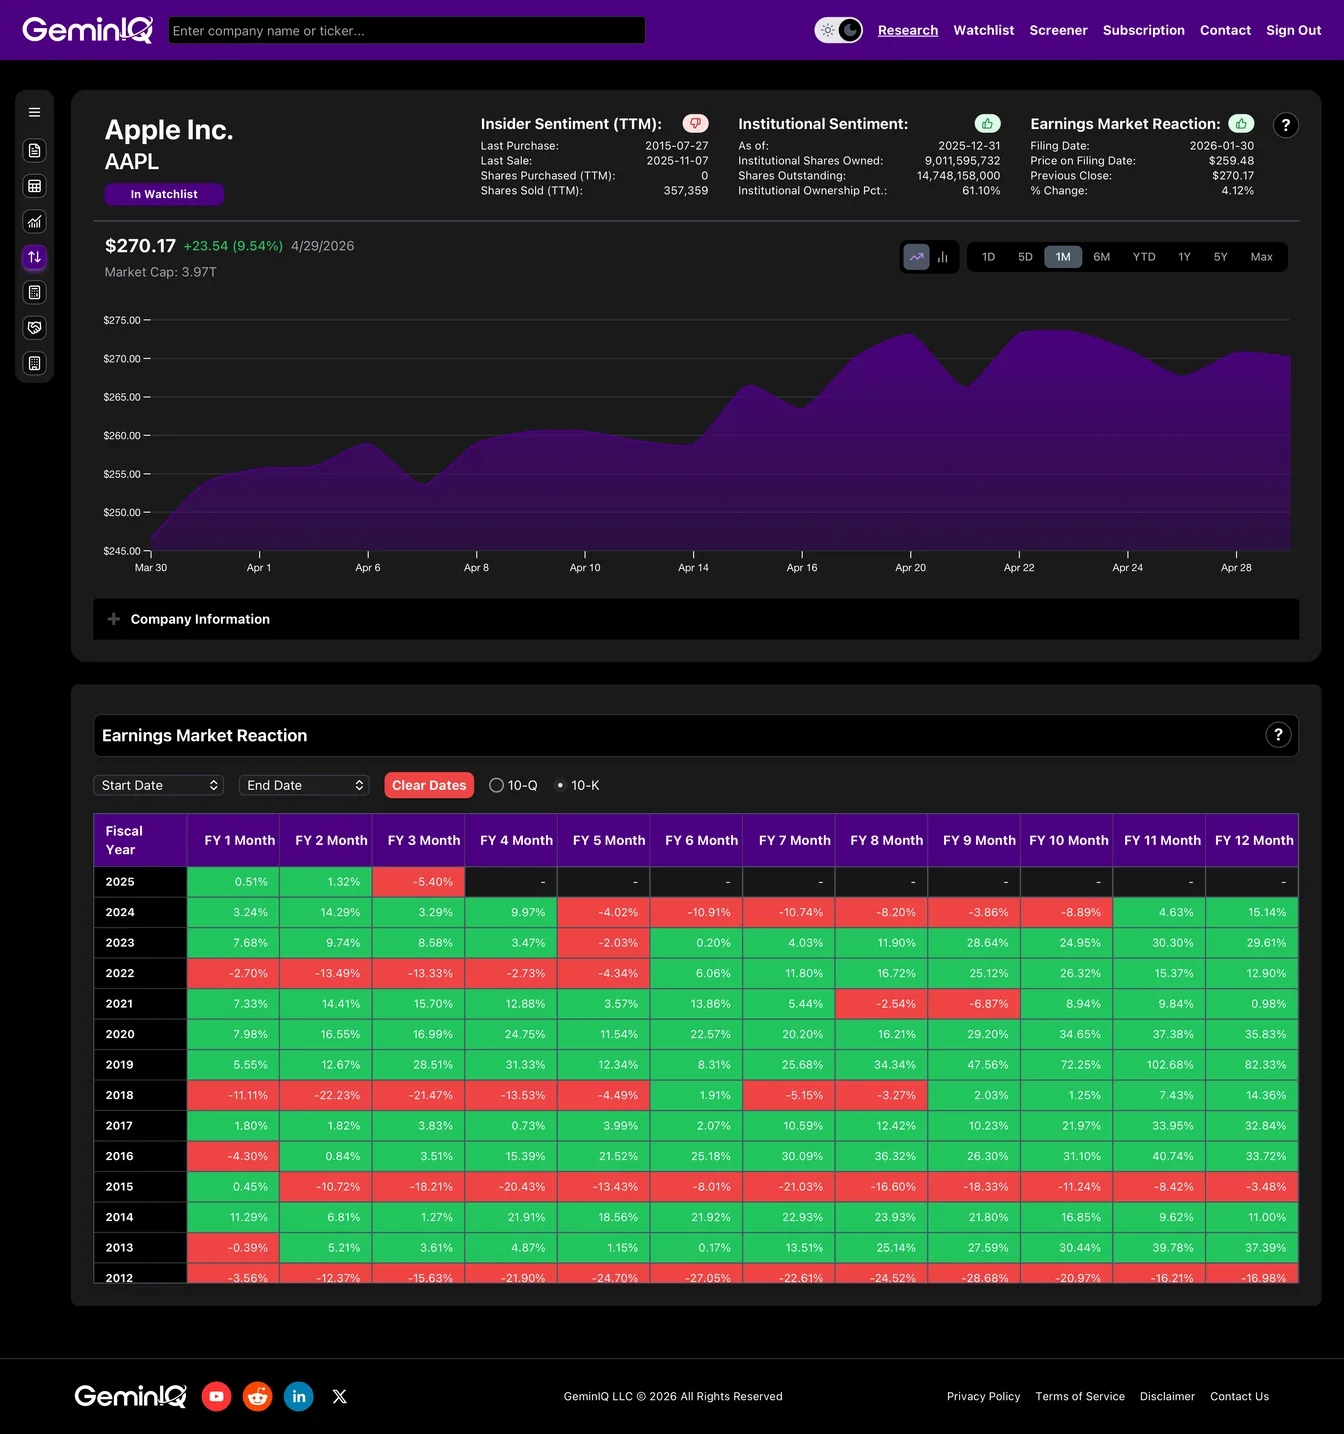Image resolution: width=1344 pixels, height=1434 pixels.
Task: Open the Contact page in header
Action: pos(1225,30)
